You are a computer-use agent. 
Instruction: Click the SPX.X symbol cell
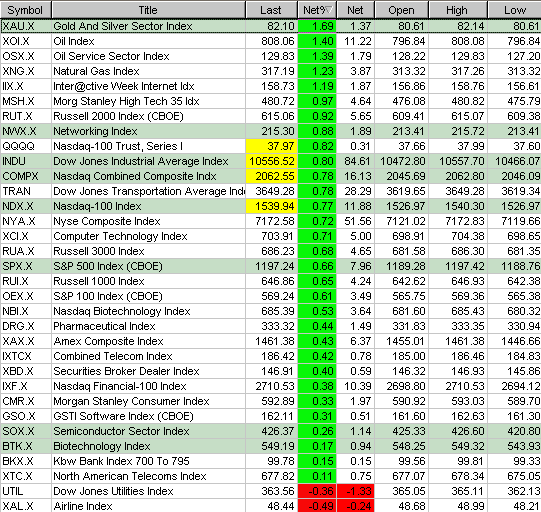coord(26,266)
